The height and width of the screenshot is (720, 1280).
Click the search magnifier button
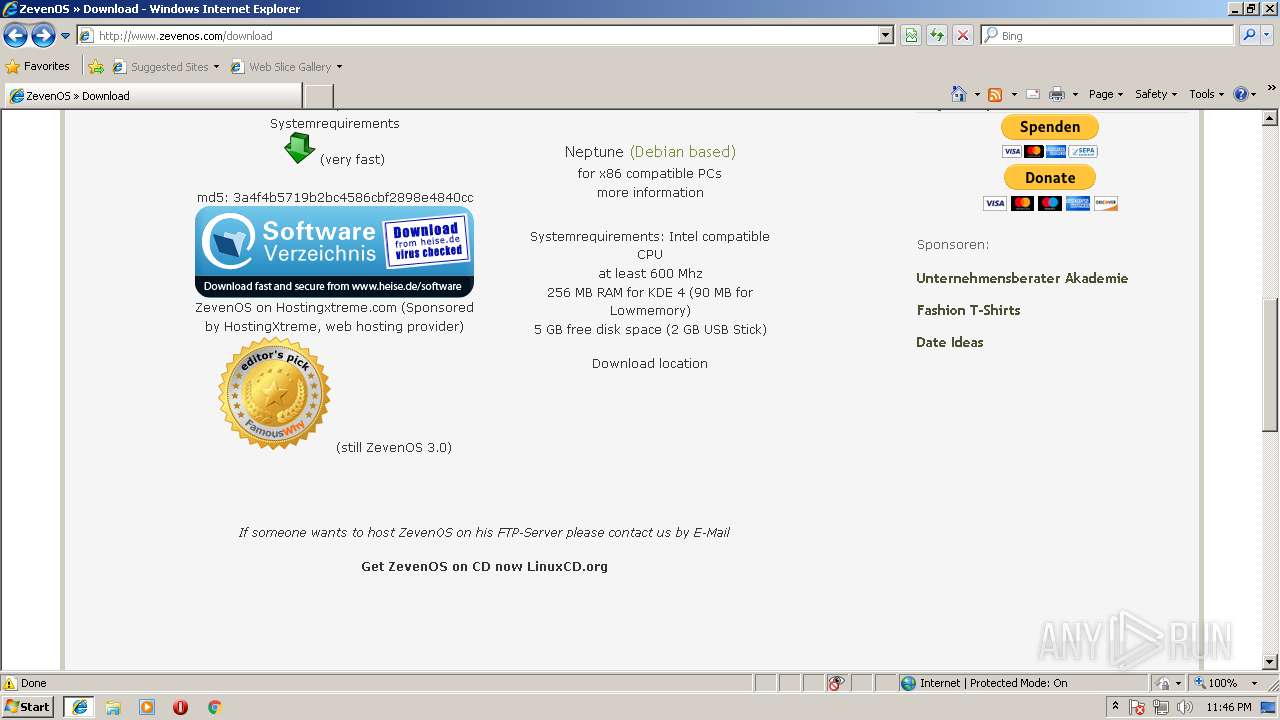pos(1249,36)
